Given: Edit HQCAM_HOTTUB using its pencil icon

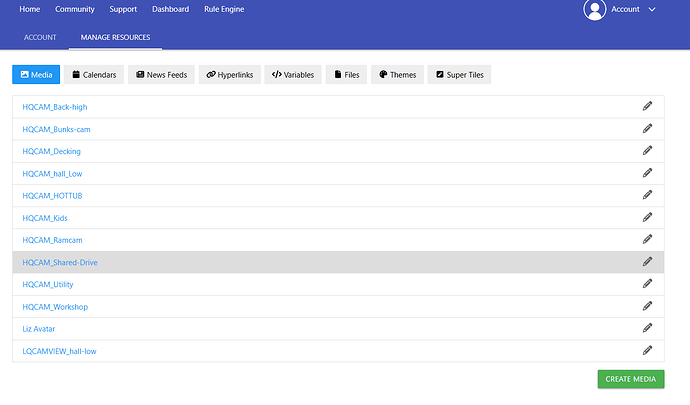Looking at the screenshot, I should click(x=647, y=195).
